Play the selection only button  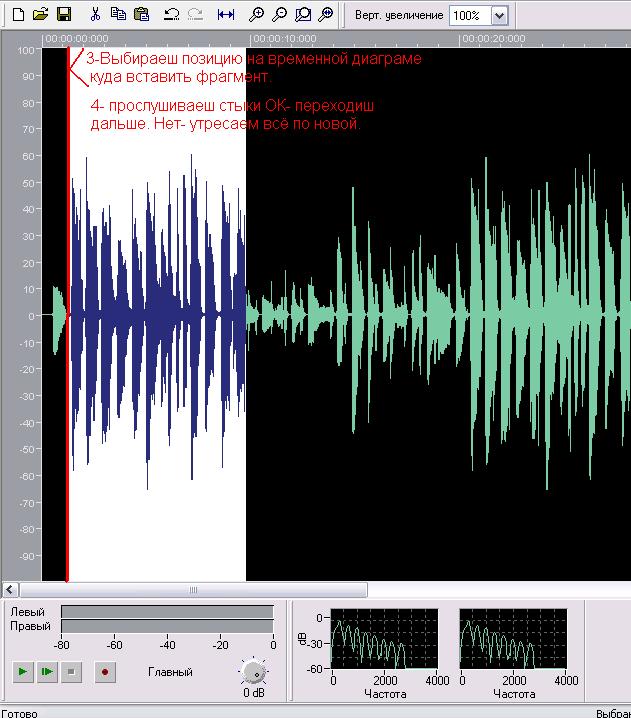pyautogui.click(x=47, y=672)
